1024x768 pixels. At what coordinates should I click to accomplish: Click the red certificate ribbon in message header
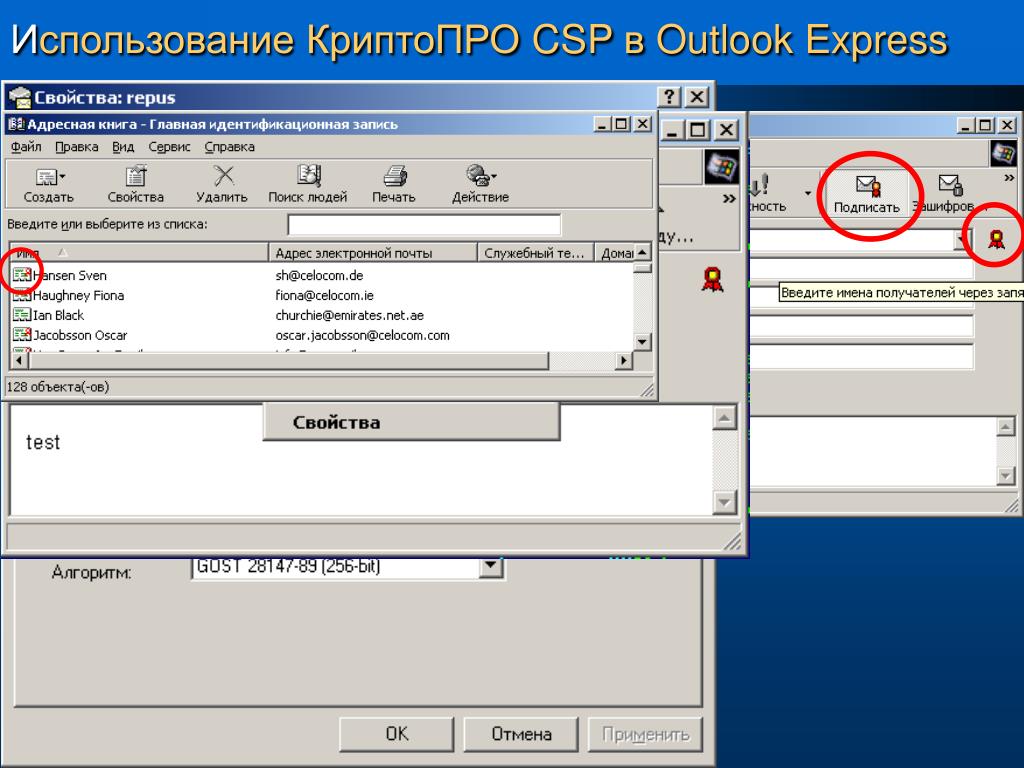(x=996, y=239)
